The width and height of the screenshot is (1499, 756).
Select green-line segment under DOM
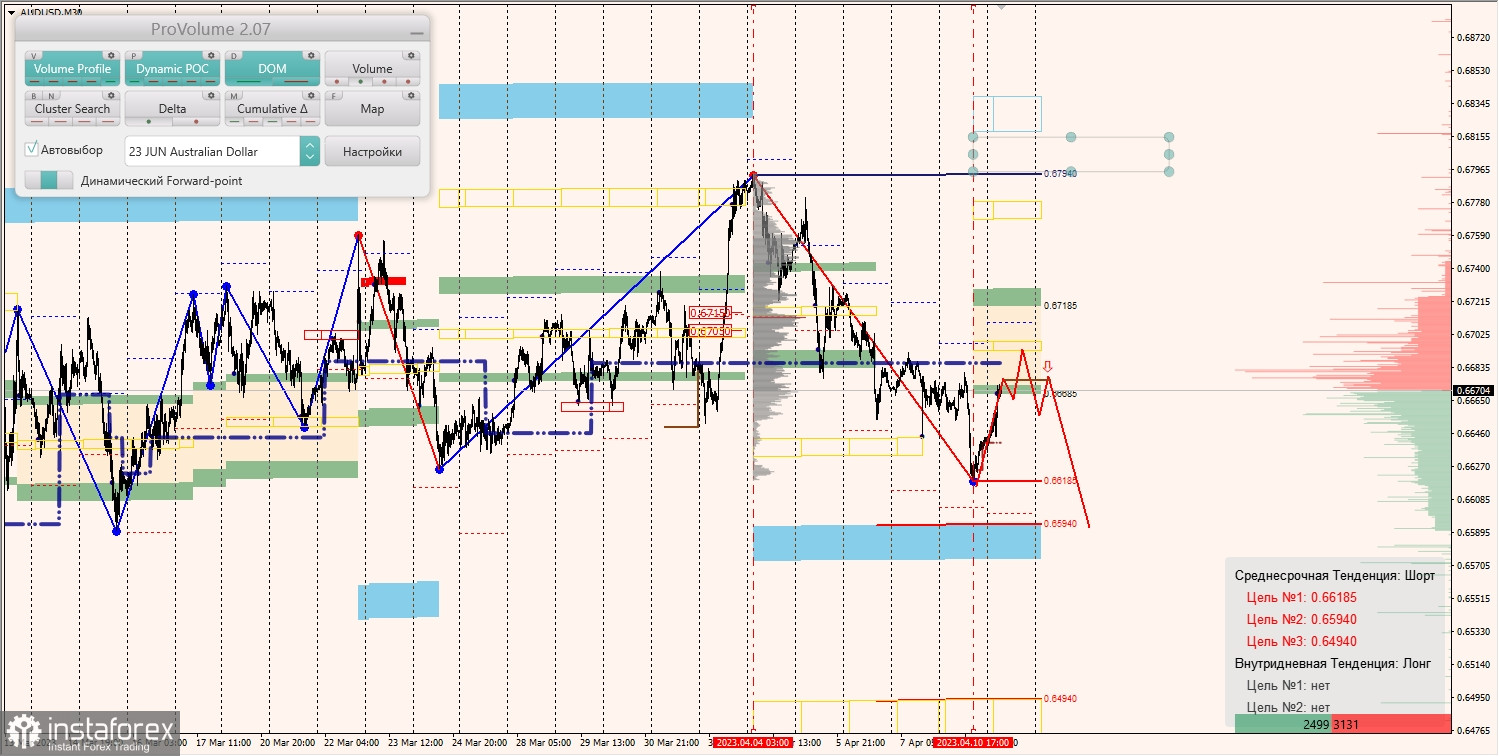click(x=248, y=82)
